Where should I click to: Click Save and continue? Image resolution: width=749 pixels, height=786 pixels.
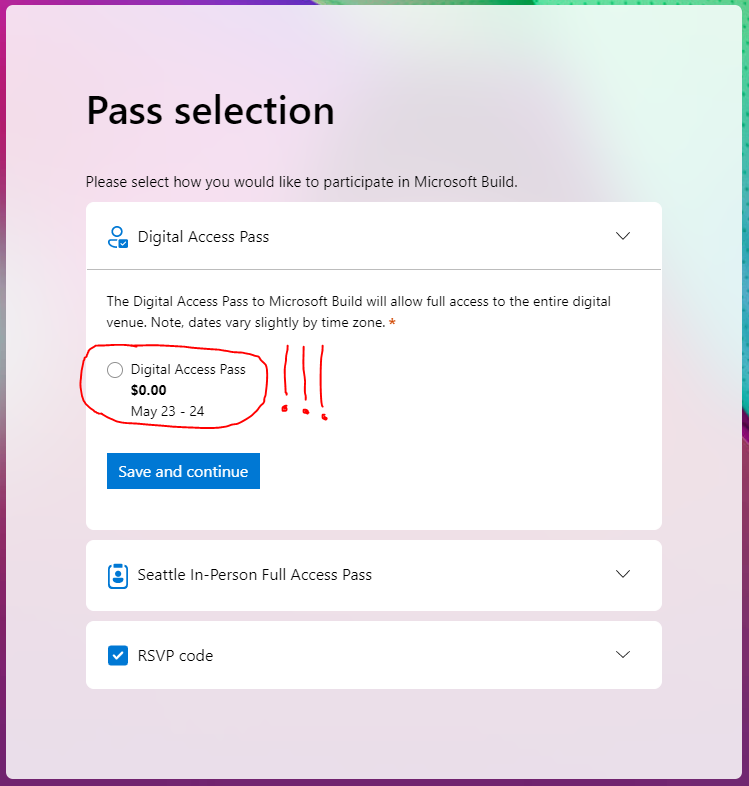tap(183, 471)
